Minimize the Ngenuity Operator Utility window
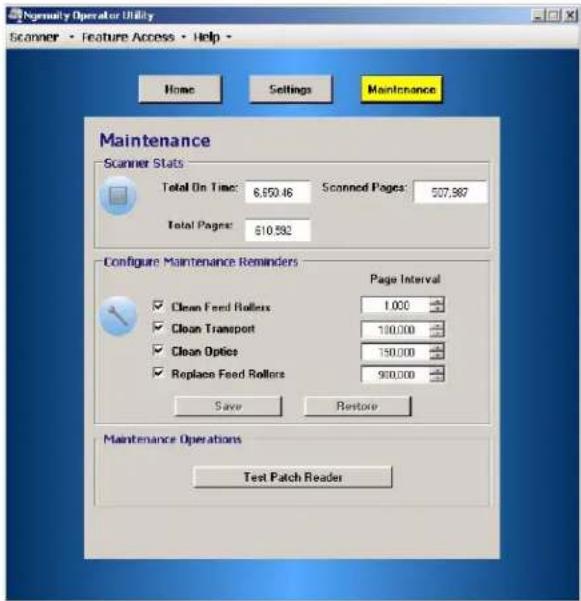 tap(538, 15)
